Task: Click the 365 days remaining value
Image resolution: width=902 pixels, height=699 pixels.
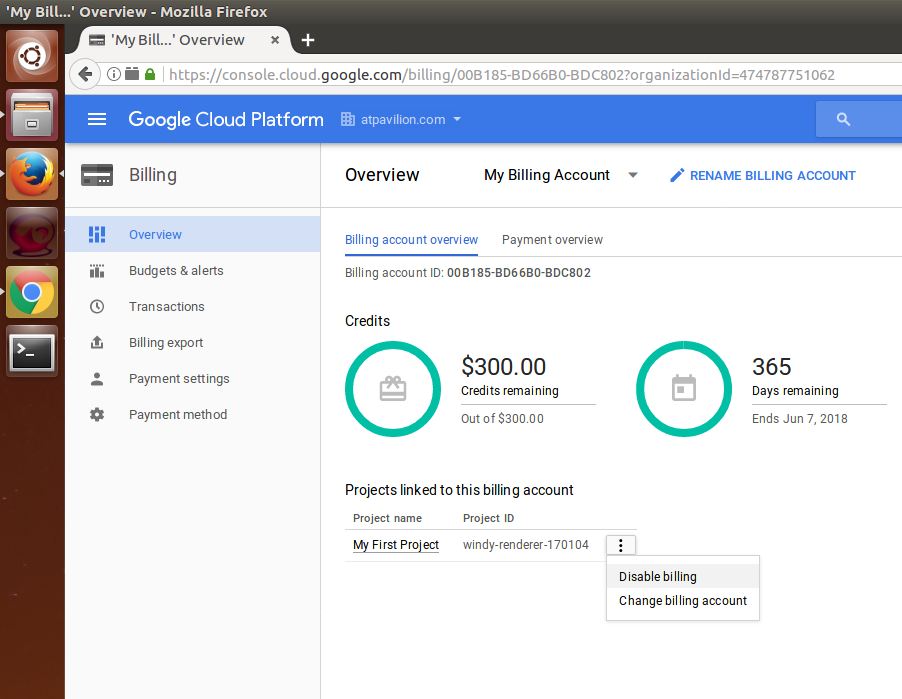Action: click(x=771, y=366)
